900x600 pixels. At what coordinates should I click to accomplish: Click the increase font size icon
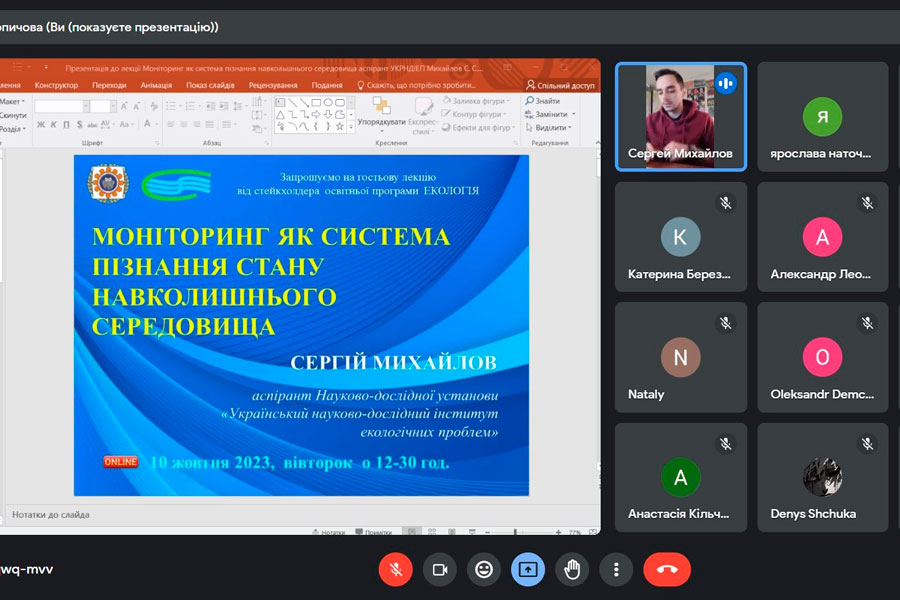(124, 106)
